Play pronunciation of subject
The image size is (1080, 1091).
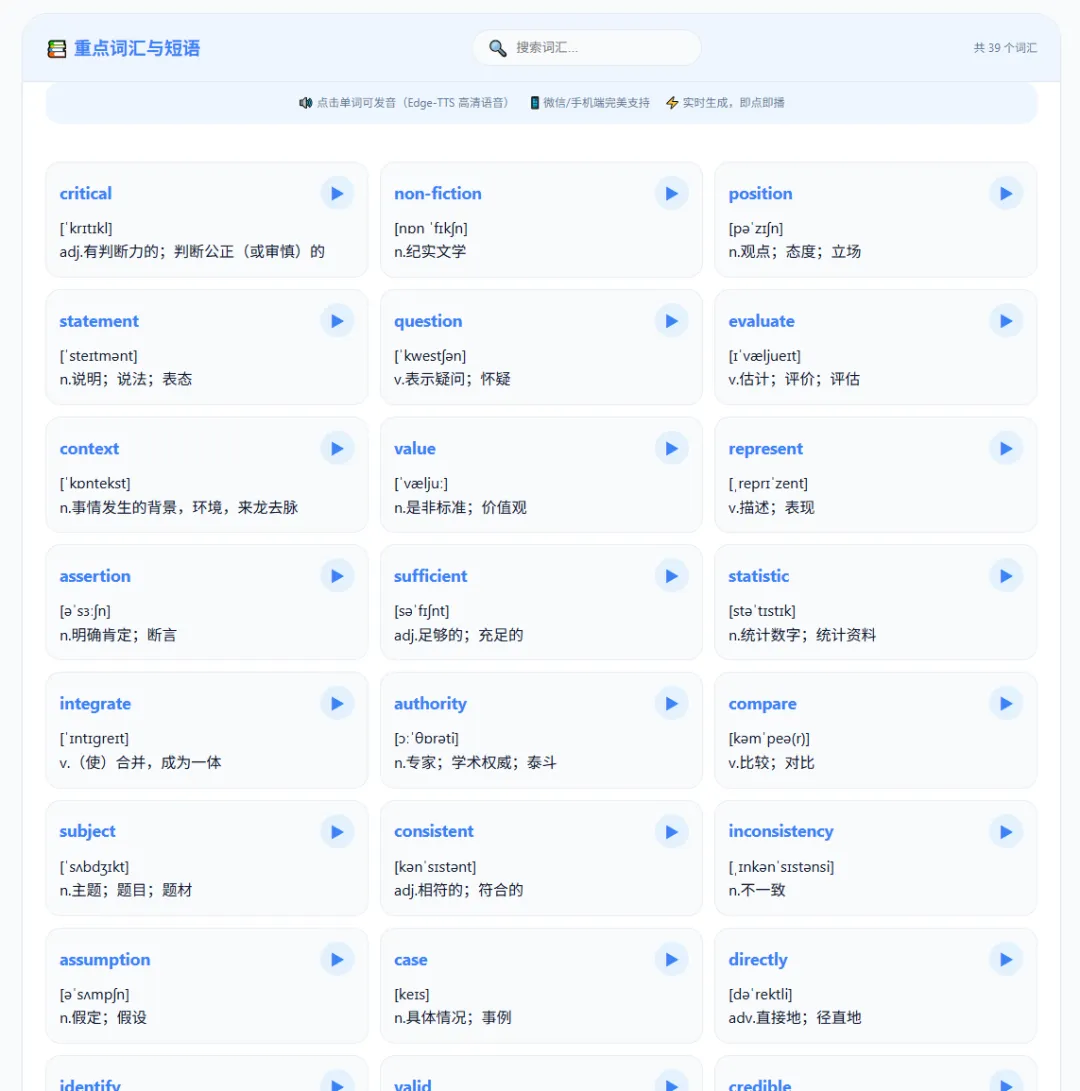[338, 831]
